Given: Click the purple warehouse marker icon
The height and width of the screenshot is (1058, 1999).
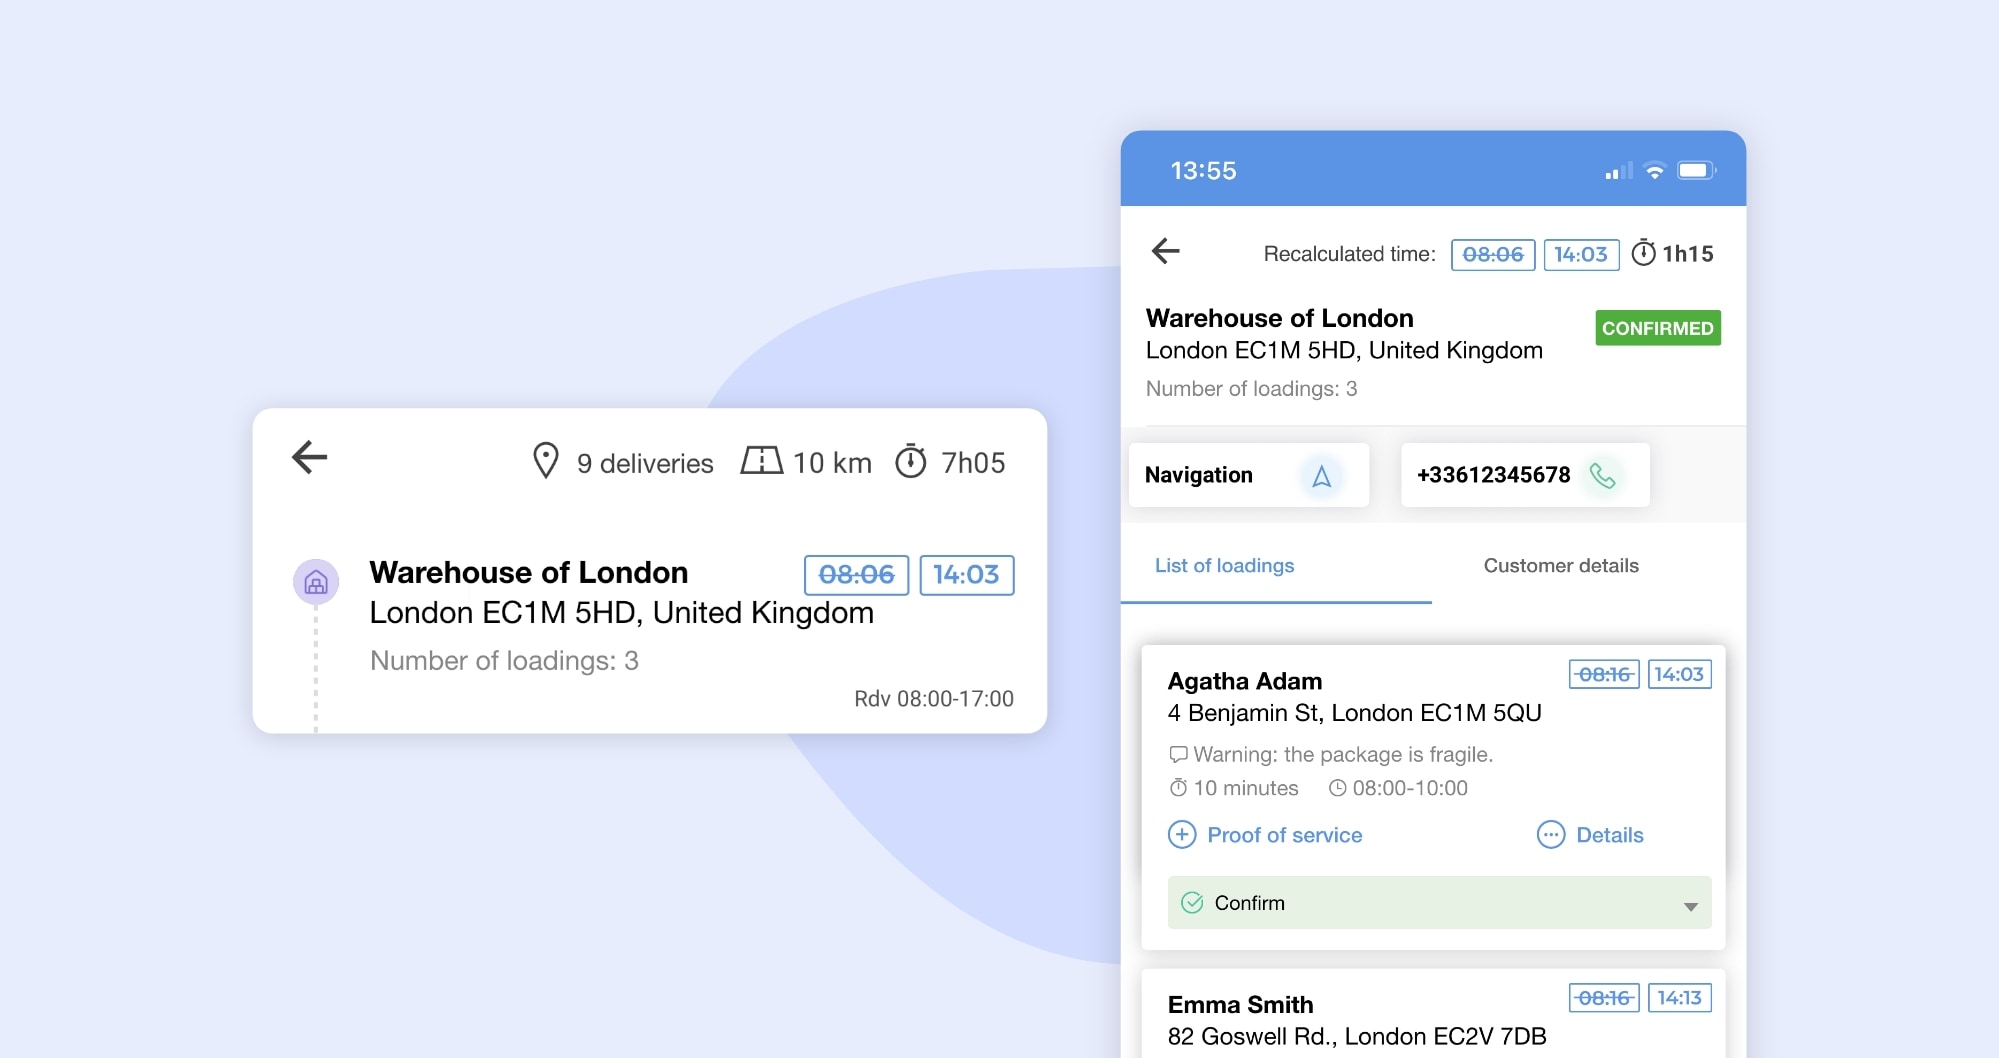Looking at the screenshot, I should [316, 582].
